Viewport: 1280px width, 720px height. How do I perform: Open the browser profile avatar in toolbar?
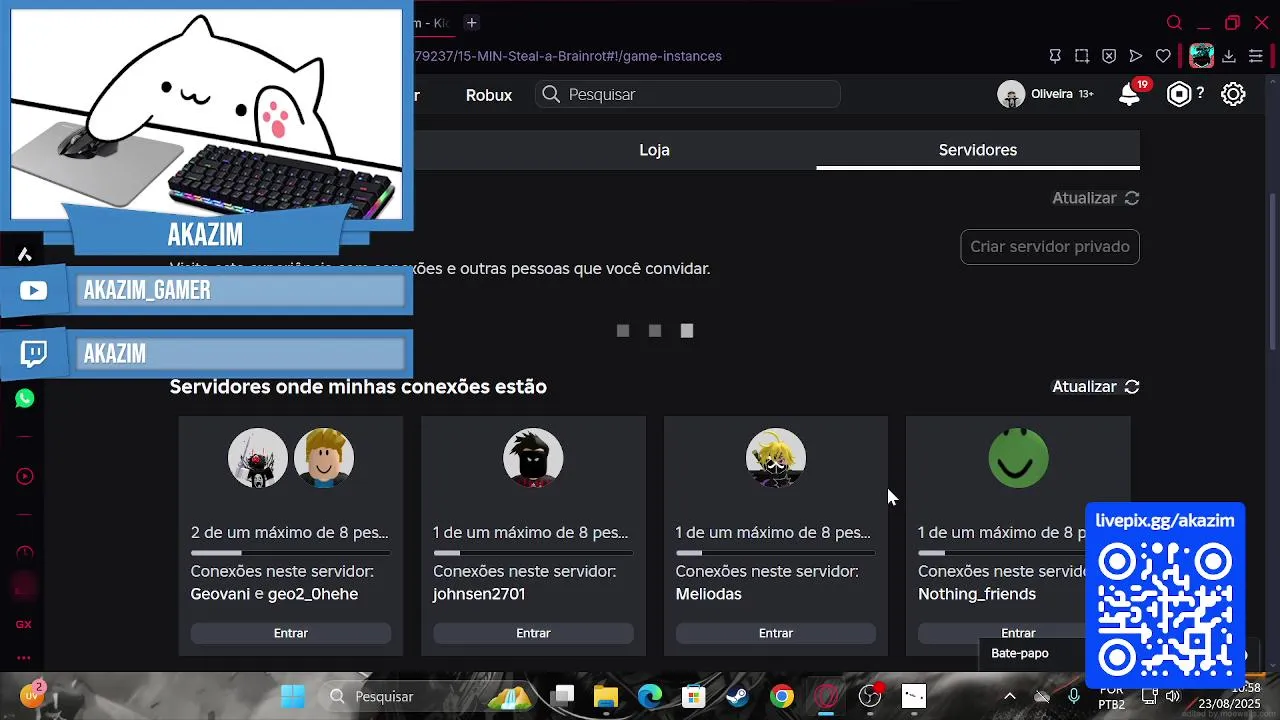click(1201, 56)
